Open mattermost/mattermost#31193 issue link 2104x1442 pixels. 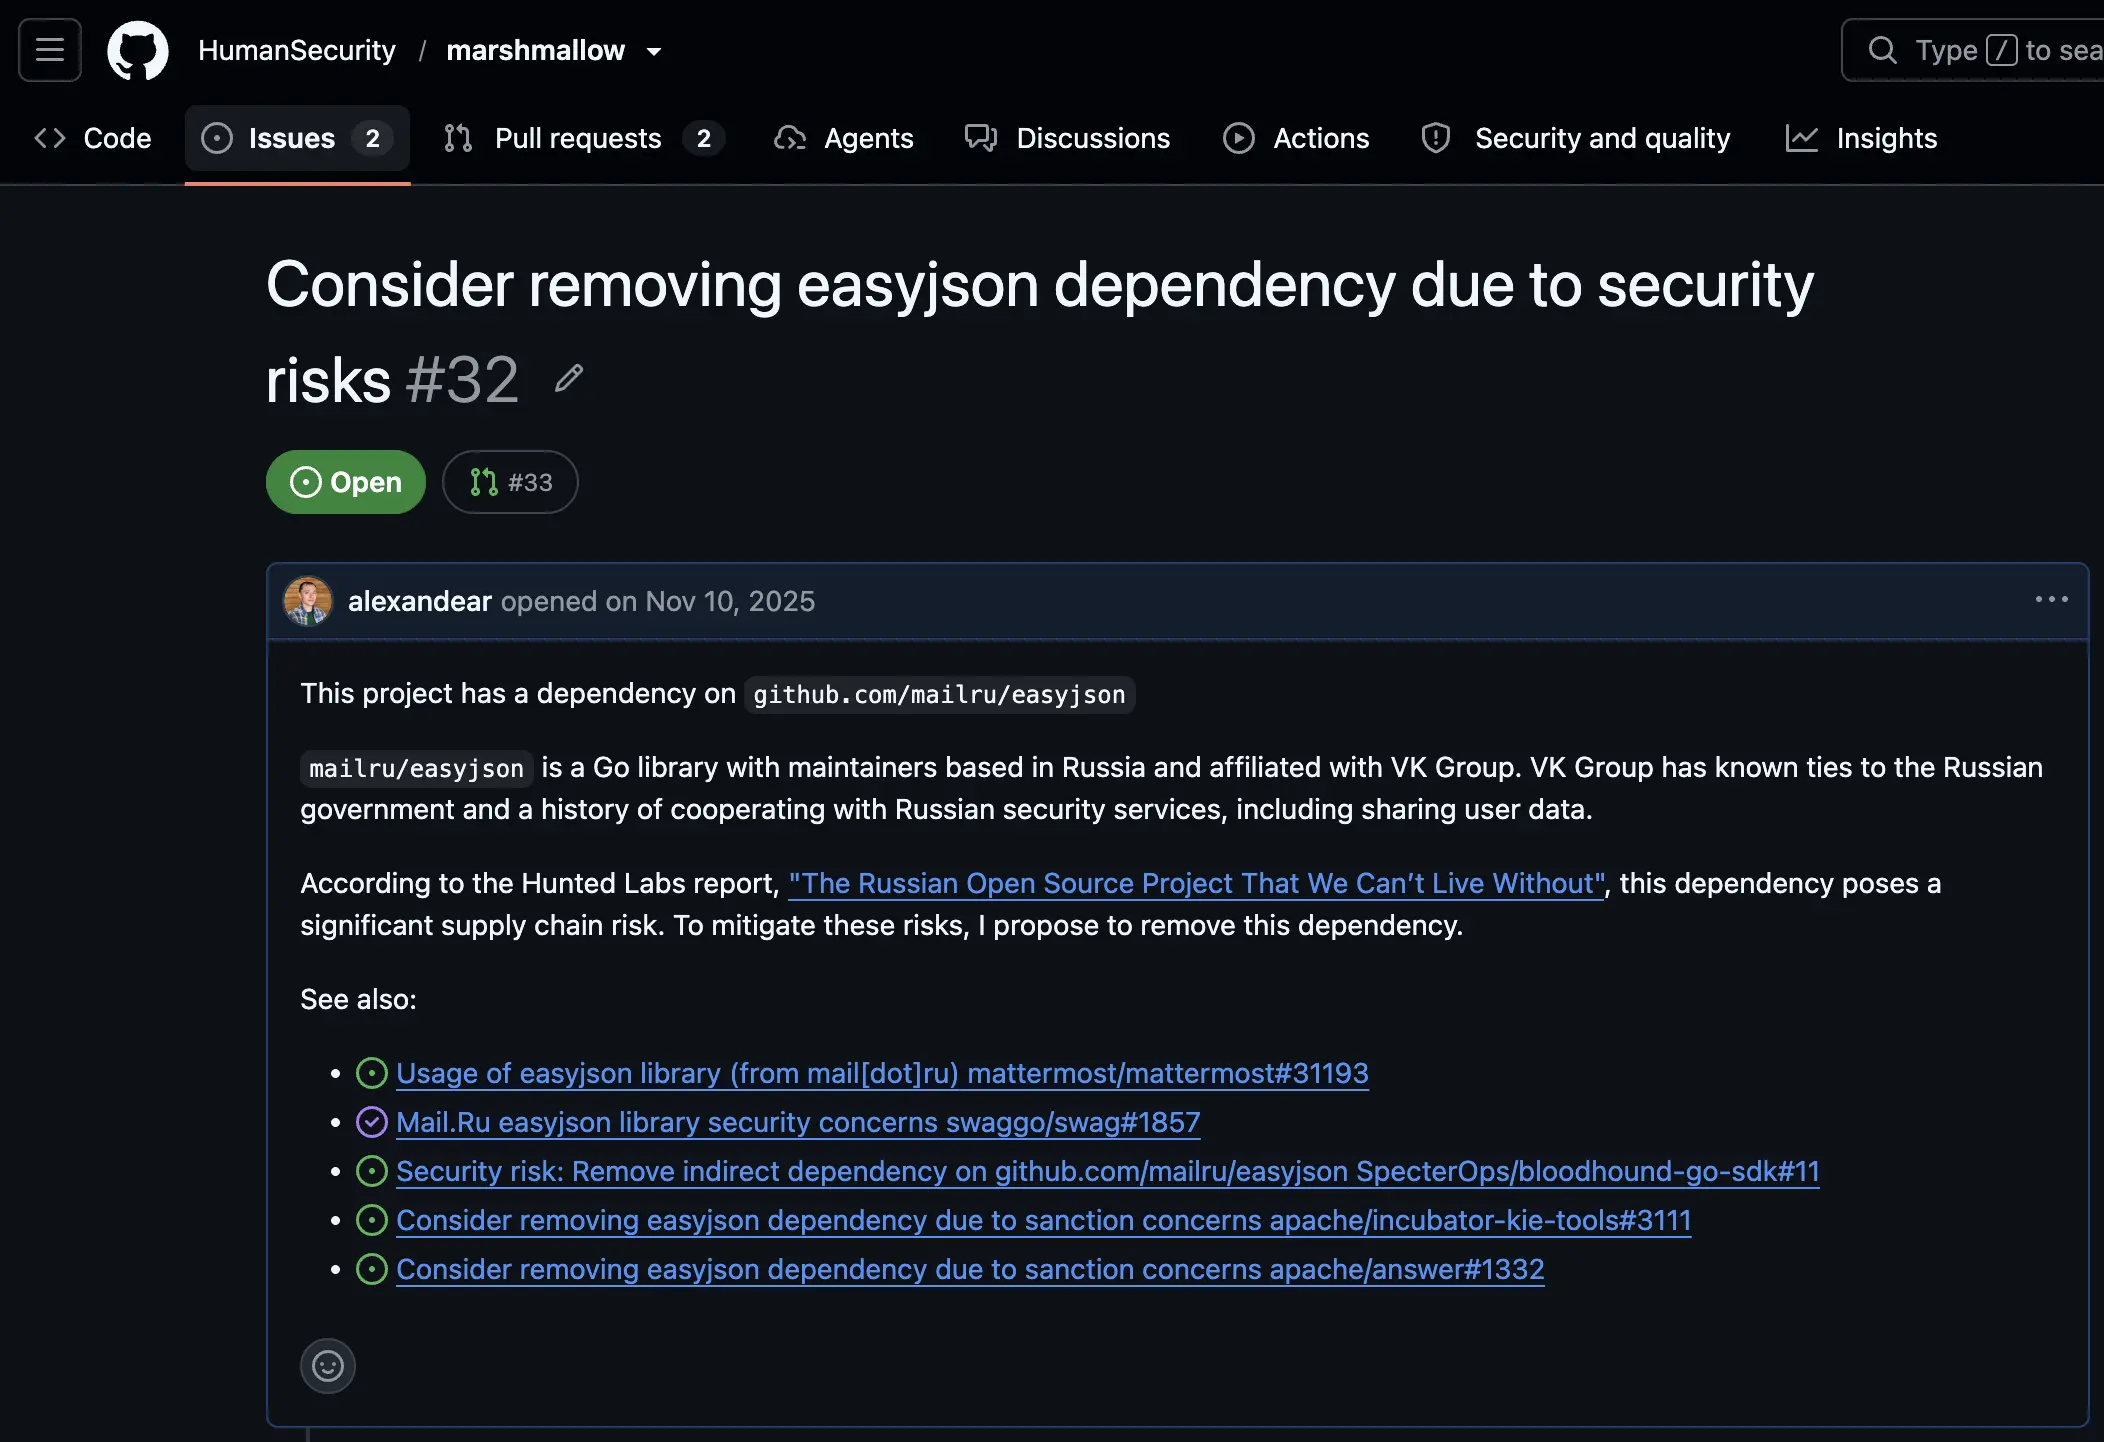882,1073
